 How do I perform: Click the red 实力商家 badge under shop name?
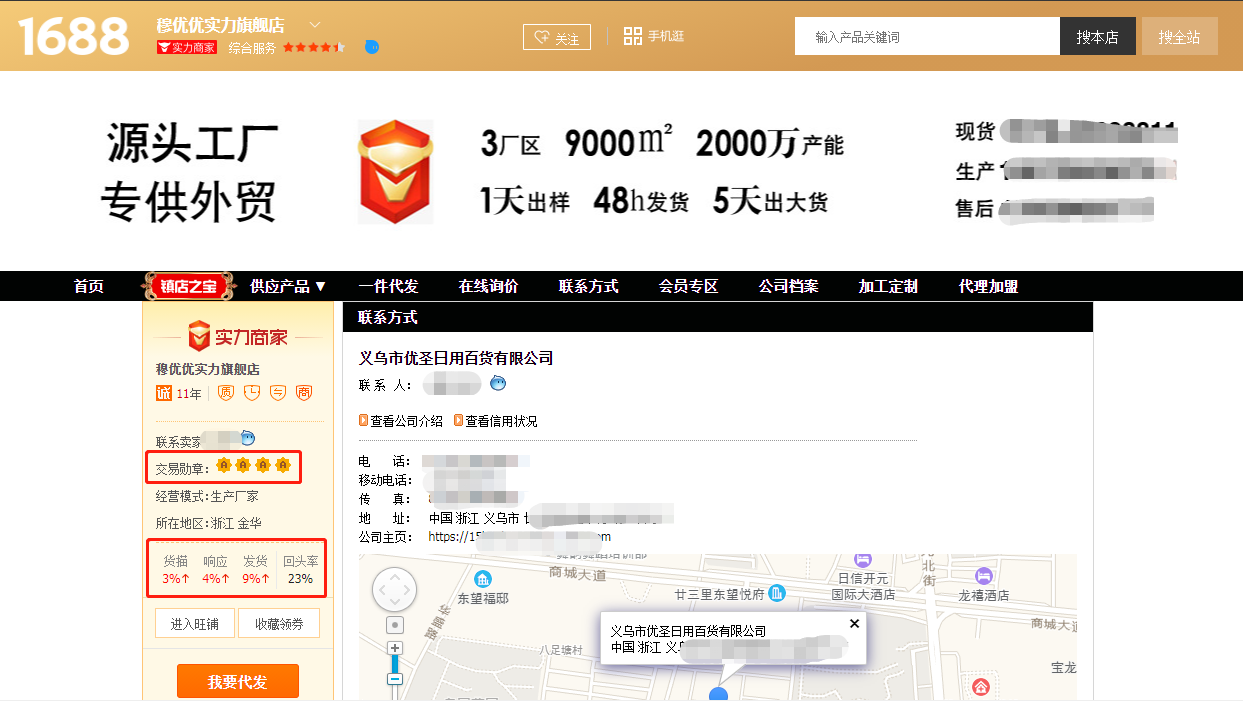point(187,47)
